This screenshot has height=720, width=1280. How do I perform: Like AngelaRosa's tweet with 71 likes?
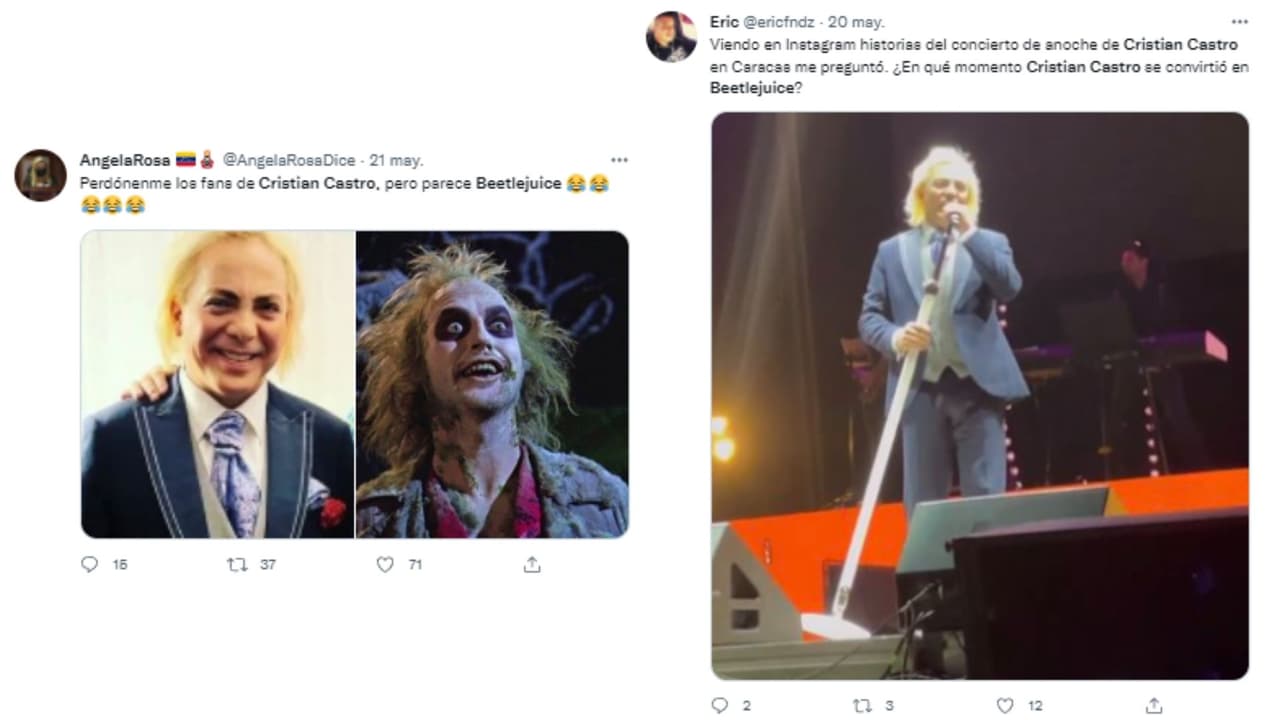click(x=385, y=565)
